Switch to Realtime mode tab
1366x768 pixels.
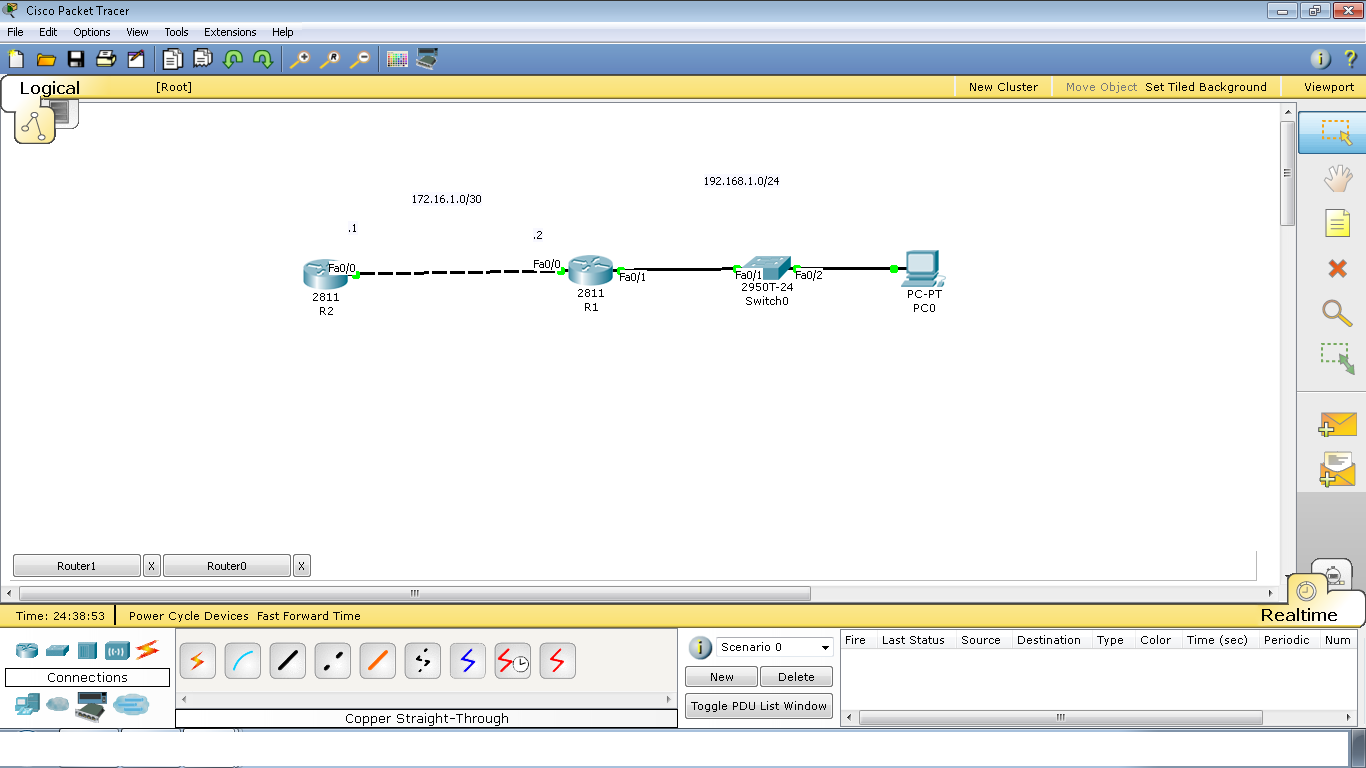(x=1298, y=615)
